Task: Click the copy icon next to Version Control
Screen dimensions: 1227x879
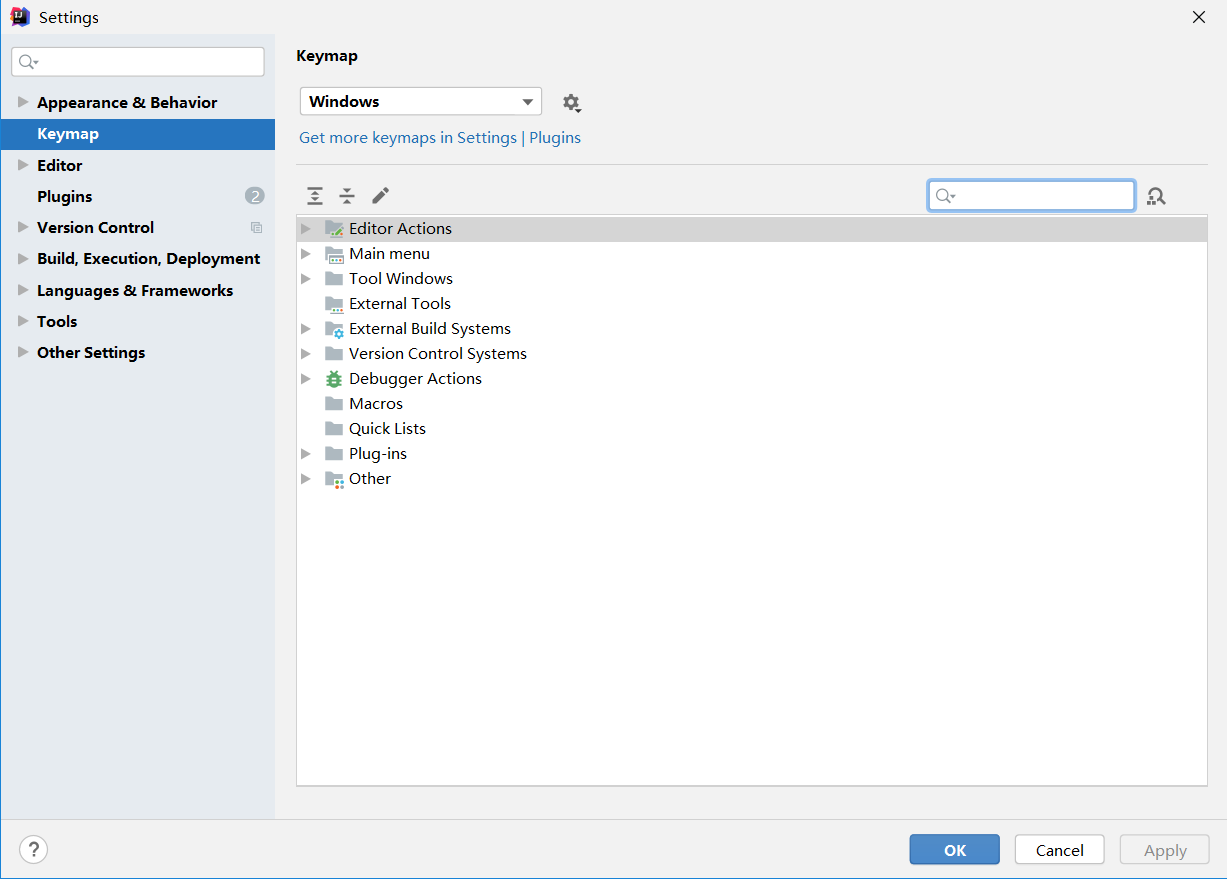Action: pyautogui.click(x=256, y=228)
